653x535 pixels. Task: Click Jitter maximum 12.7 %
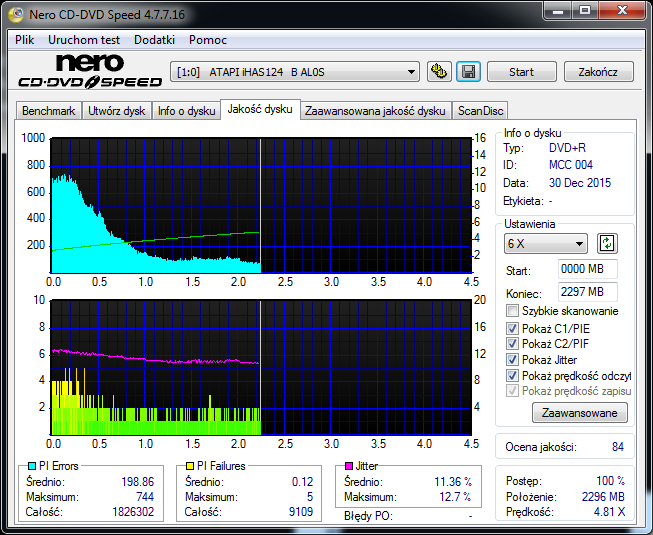pos(455,497)
